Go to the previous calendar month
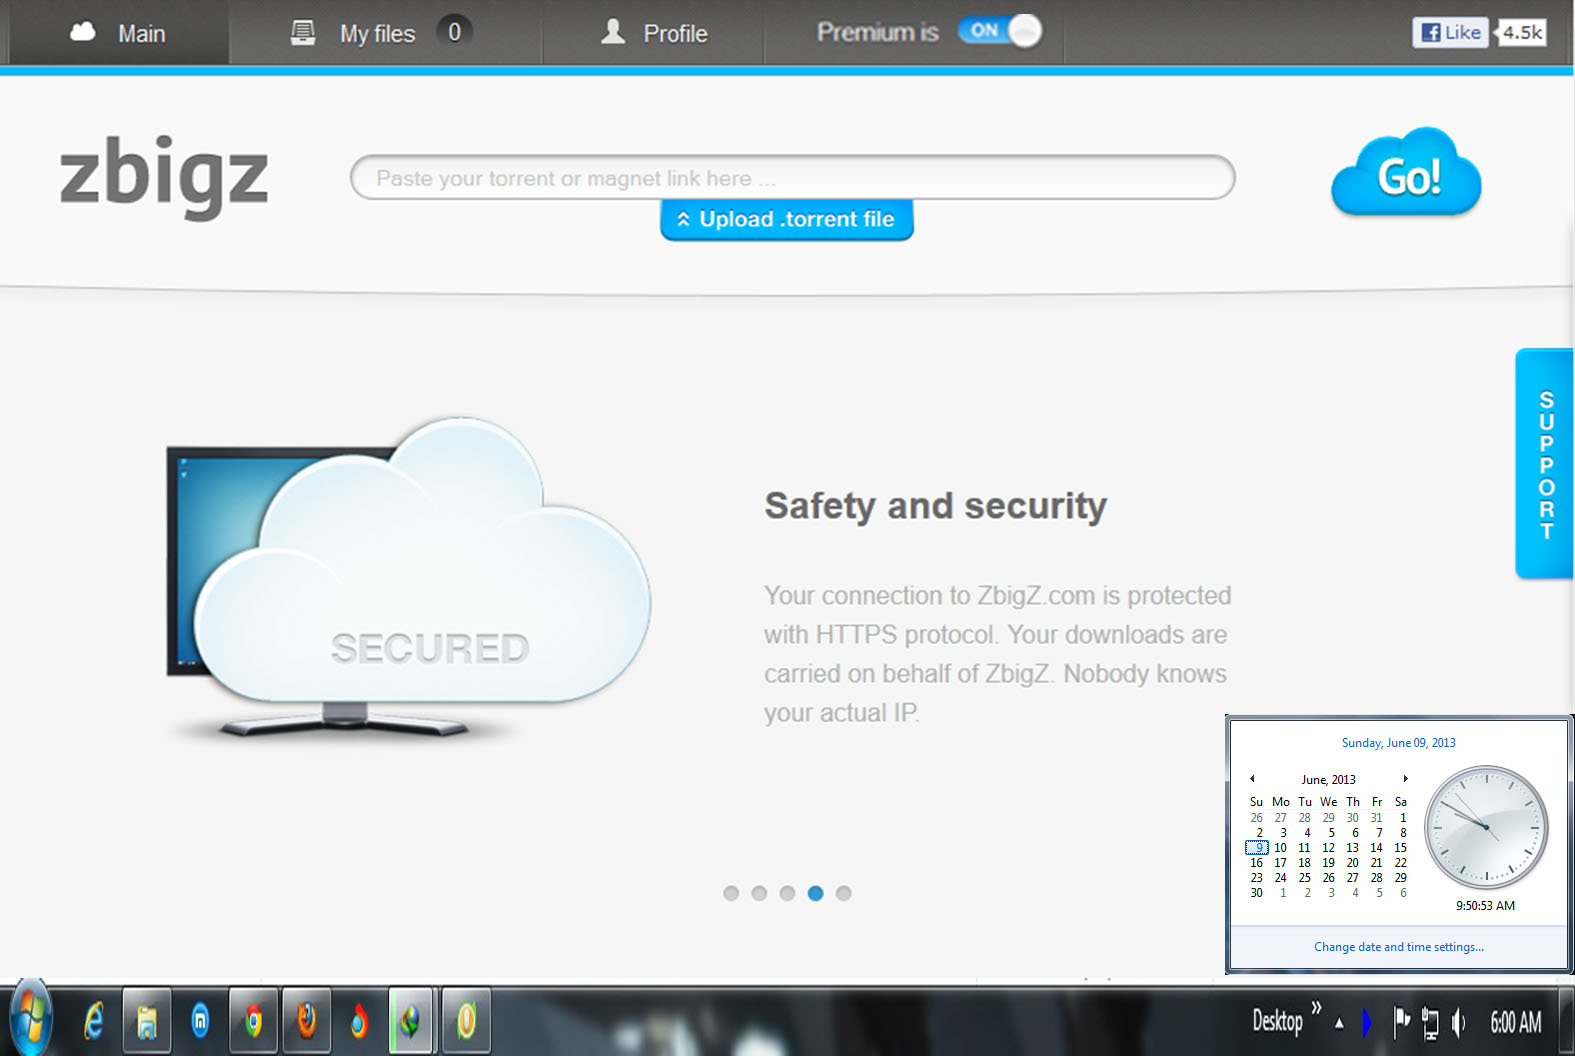Screen dimensions: 1575x1056 [1252, 778]
